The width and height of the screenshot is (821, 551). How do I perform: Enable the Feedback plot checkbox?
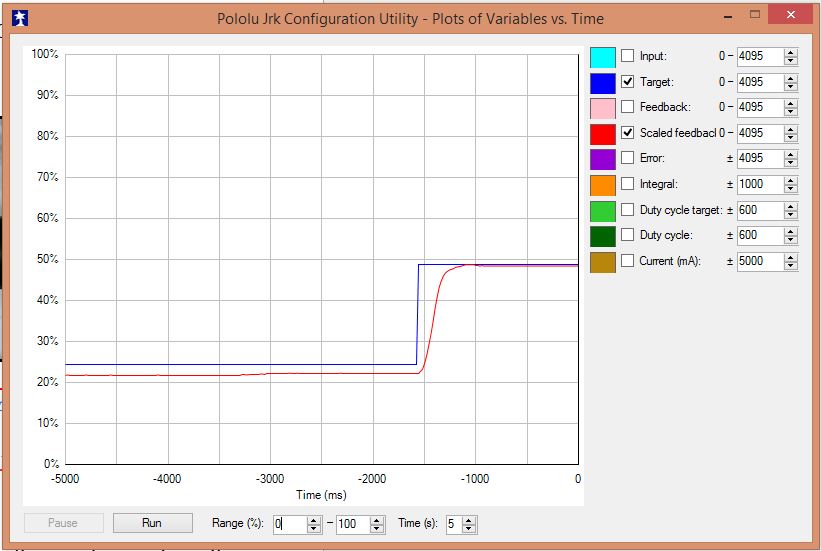tap(627, 107)
